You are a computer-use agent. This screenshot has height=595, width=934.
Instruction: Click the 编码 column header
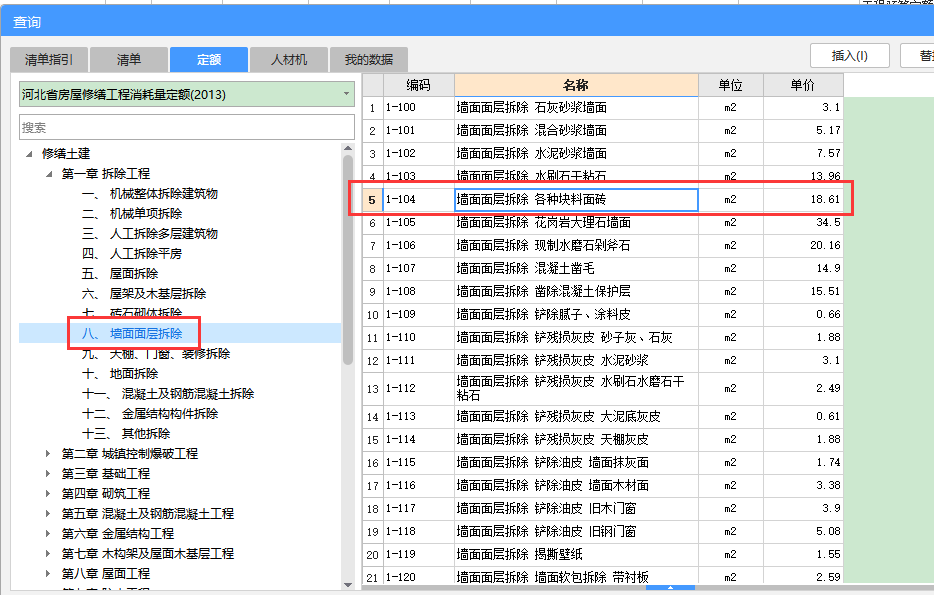(x=419, y=85)
